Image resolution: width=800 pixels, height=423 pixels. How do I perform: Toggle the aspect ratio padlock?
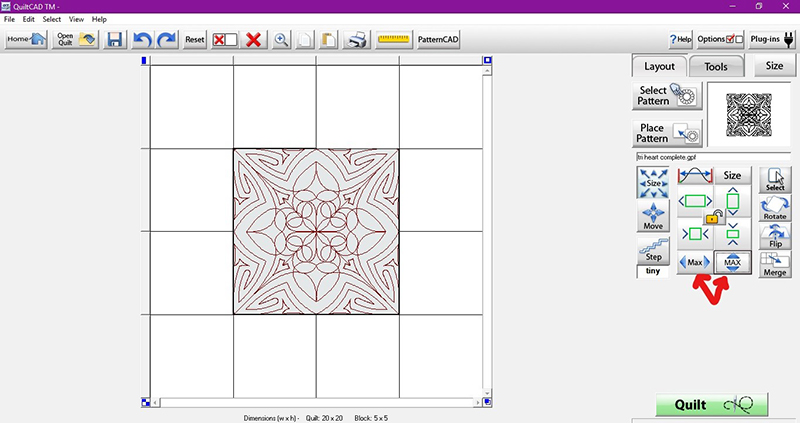(713, 215)
